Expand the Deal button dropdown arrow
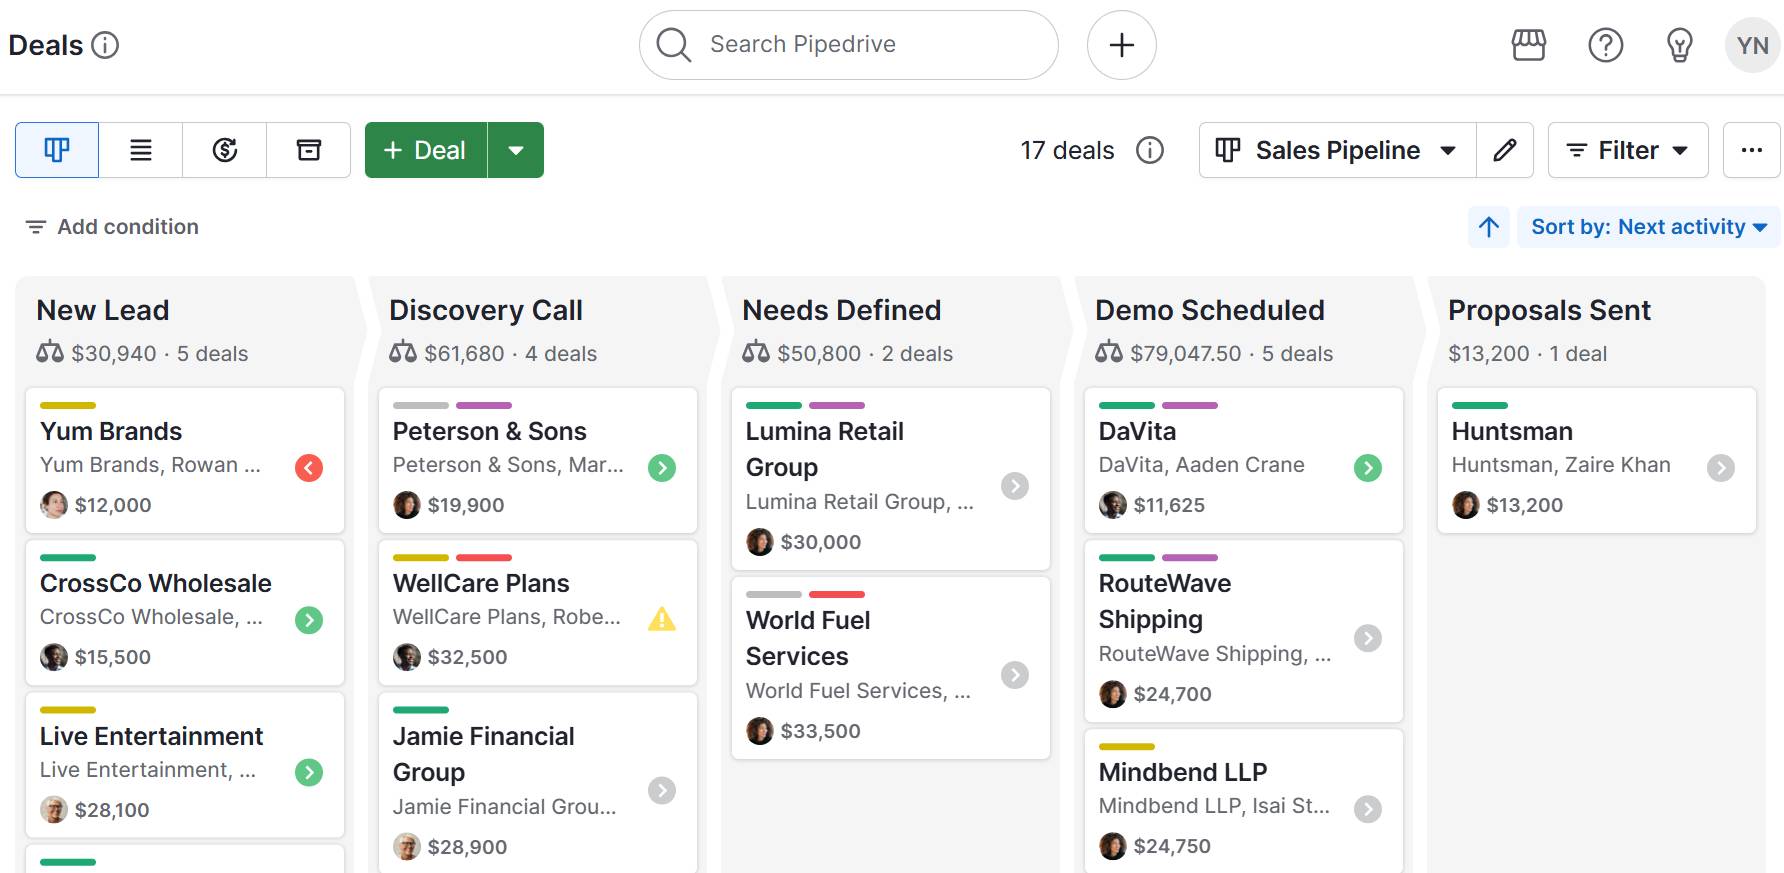The image size is (1784, 873). 516,150
